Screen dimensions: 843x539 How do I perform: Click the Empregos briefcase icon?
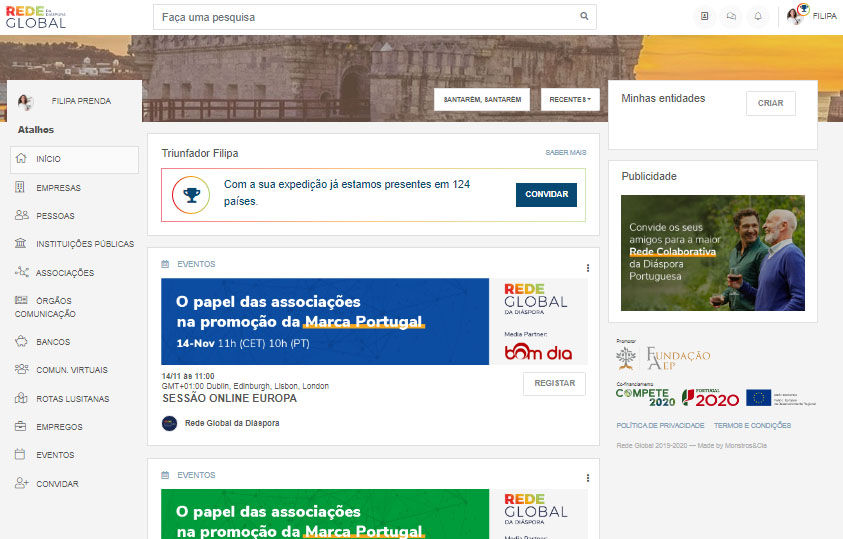20,426
